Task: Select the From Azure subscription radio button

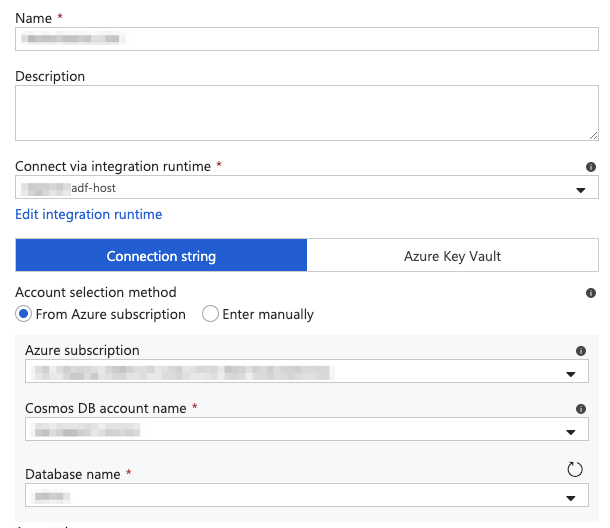Action: pos(24,314)
